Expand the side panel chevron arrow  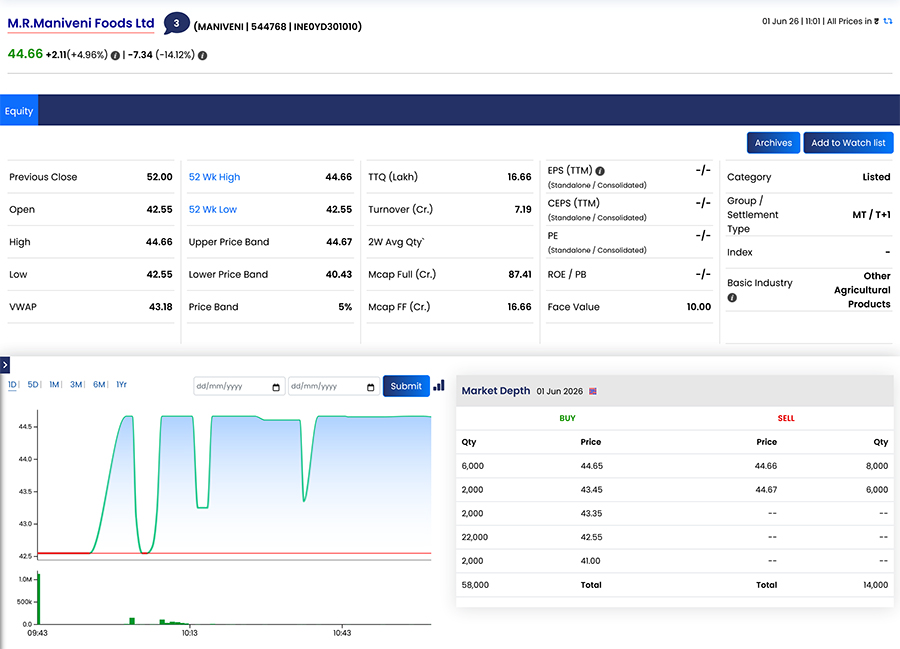(x=5, y=365)
